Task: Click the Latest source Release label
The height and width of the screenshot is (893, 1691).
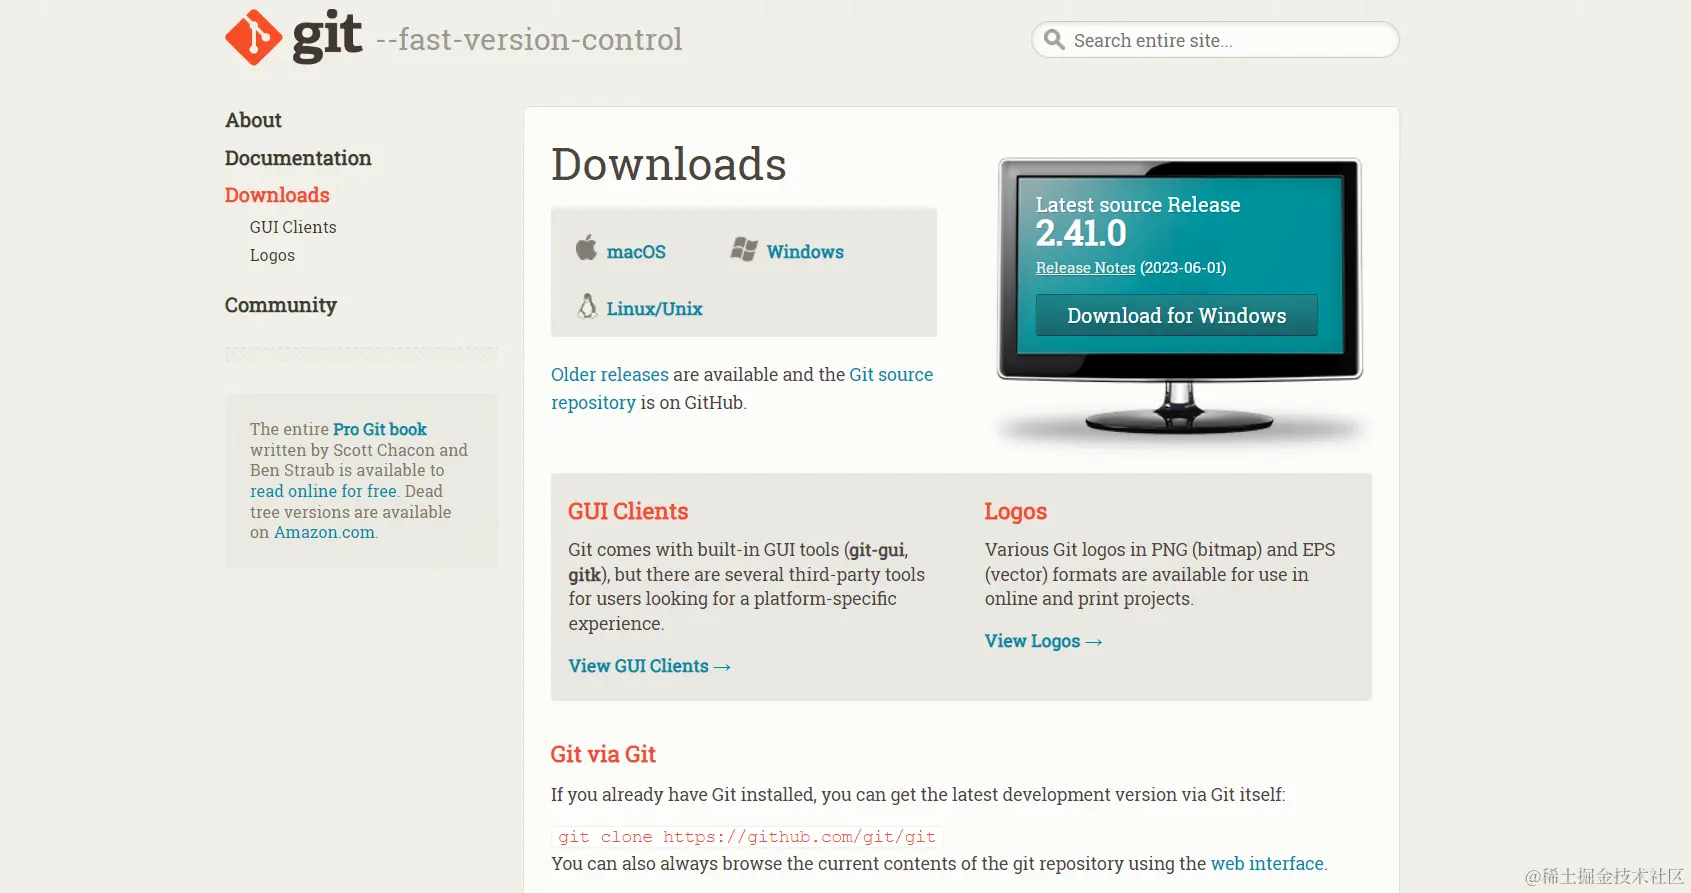Action: tap(1138, 204)
